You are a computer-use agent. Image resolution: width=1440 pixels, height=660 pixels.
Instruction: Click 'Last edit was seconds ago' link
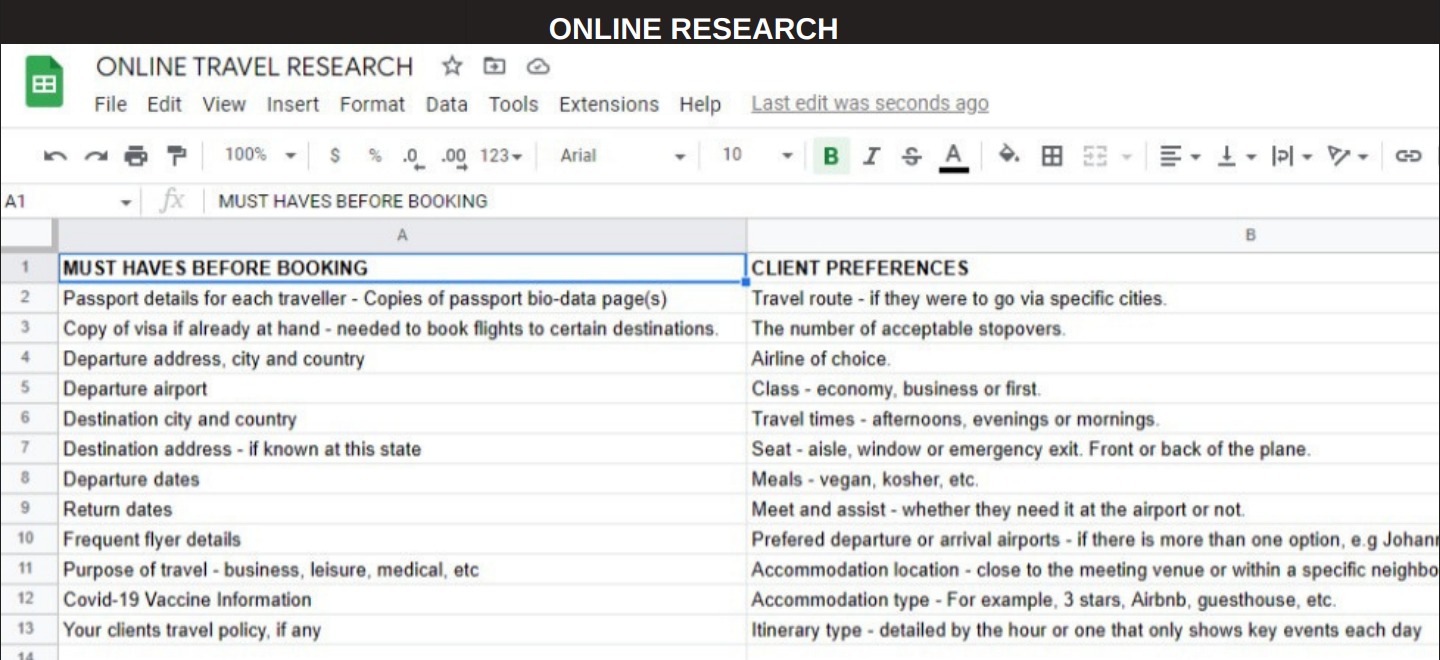869,104
